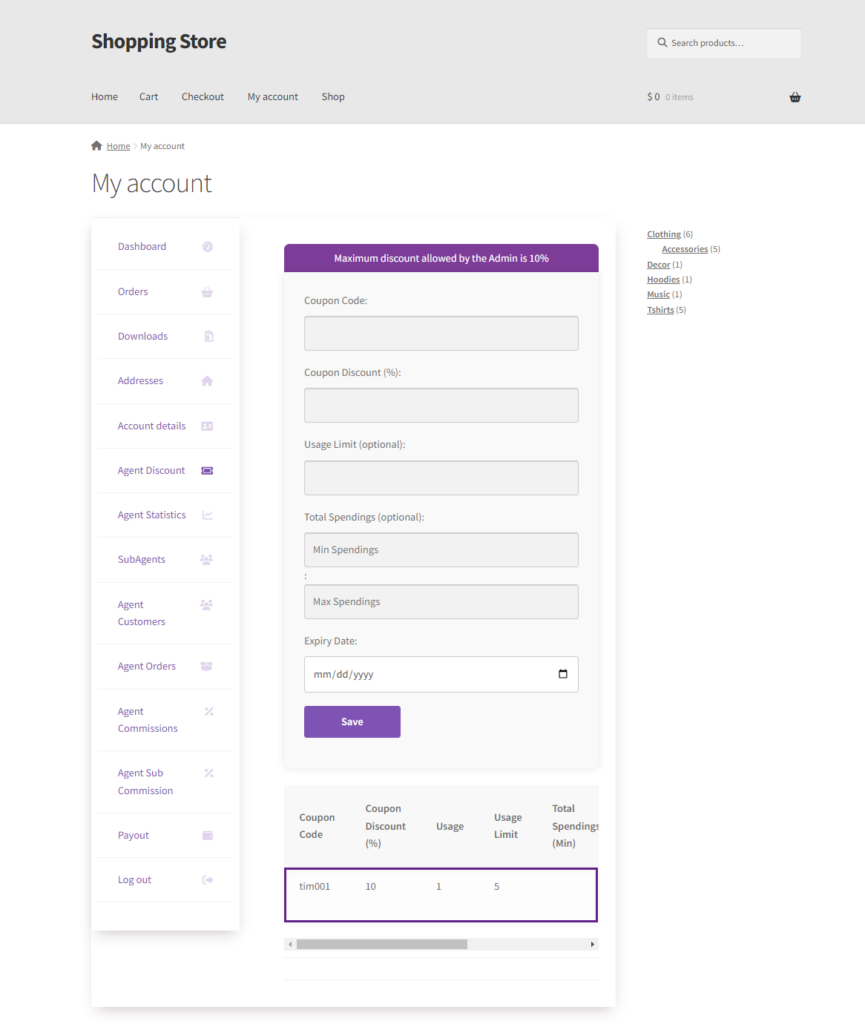The width and height of the screenshot is (865, 1024).
Task: Focus the Coupon Code input field
Action: point(441,333)
